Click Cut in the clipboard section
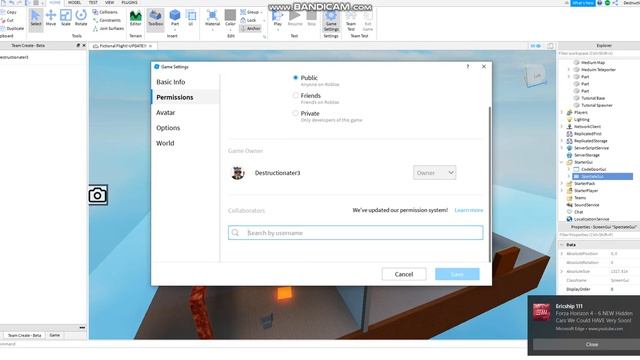The height and width of the screenshot is (360, 640). pyautogui.click(x=7, y=20)
